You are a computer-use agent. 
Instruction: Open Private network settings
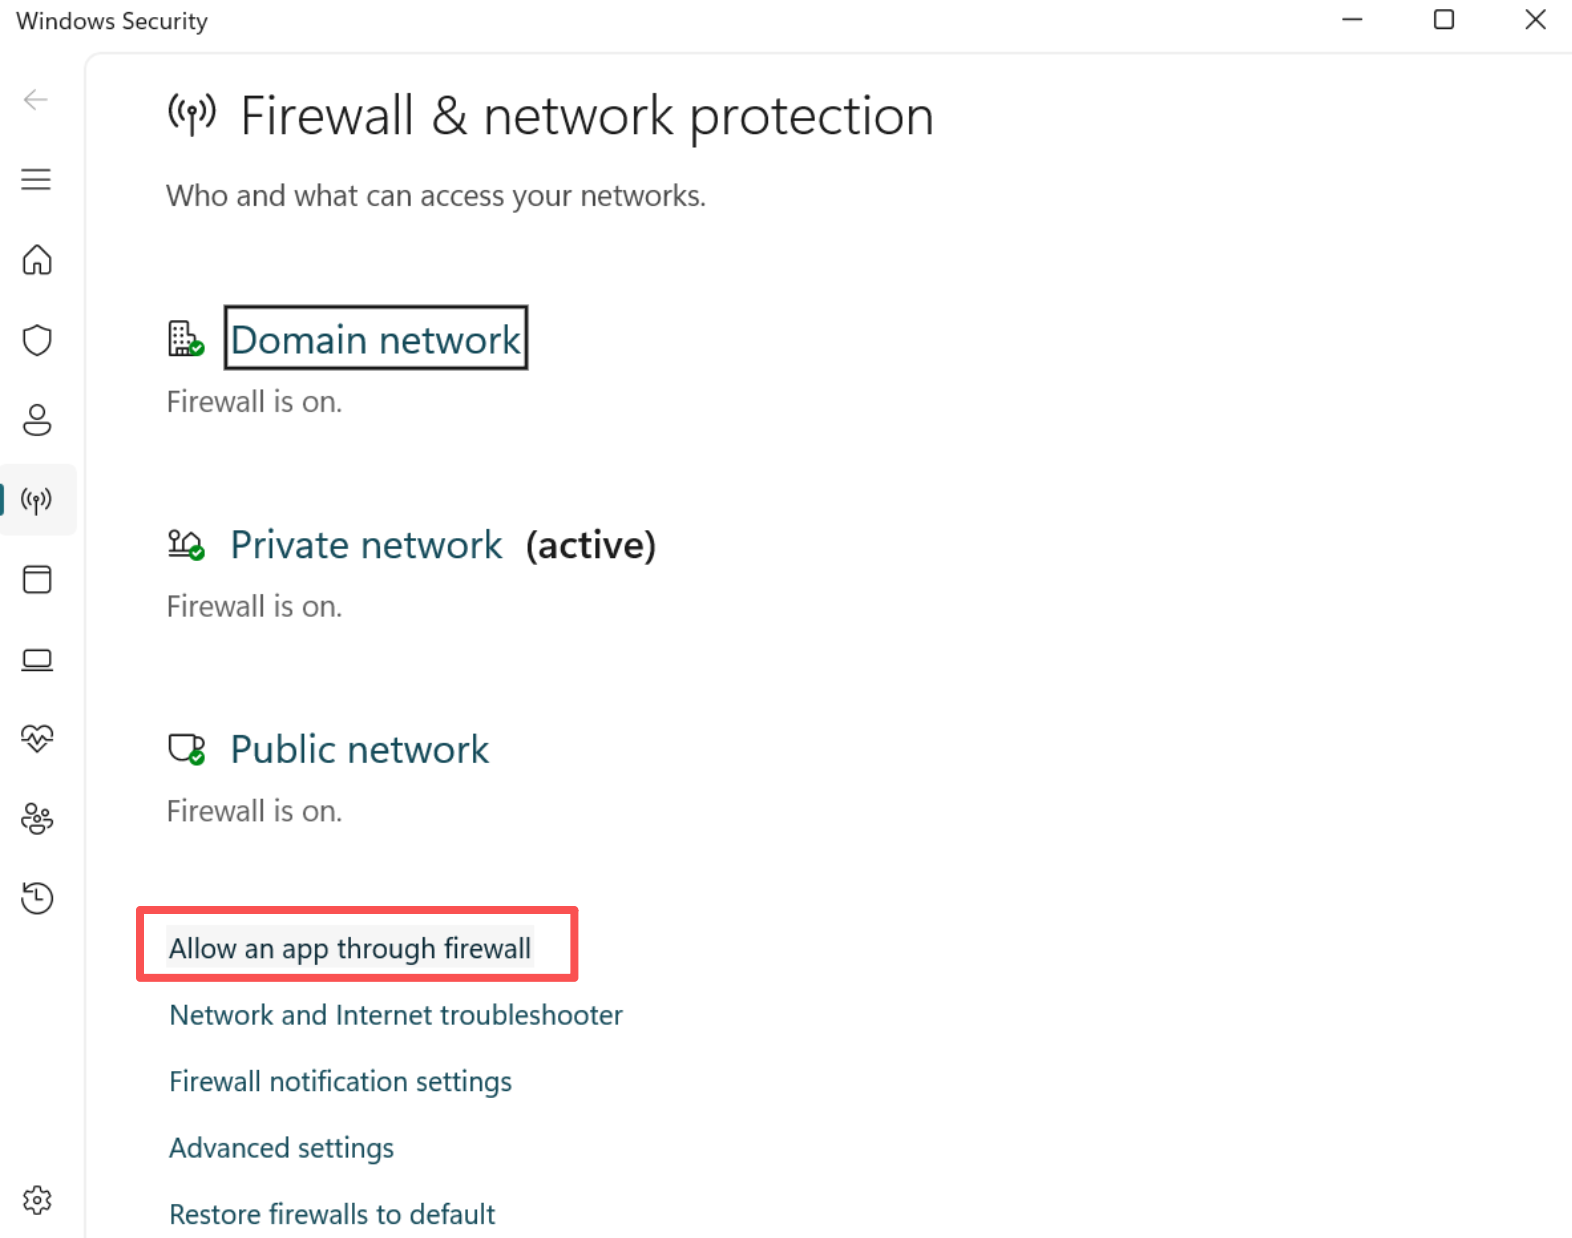click(x=366, y=545)
